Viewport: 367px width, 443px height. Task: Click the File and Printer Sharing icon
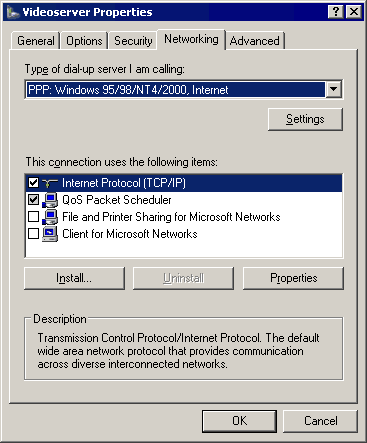(50, 217)
